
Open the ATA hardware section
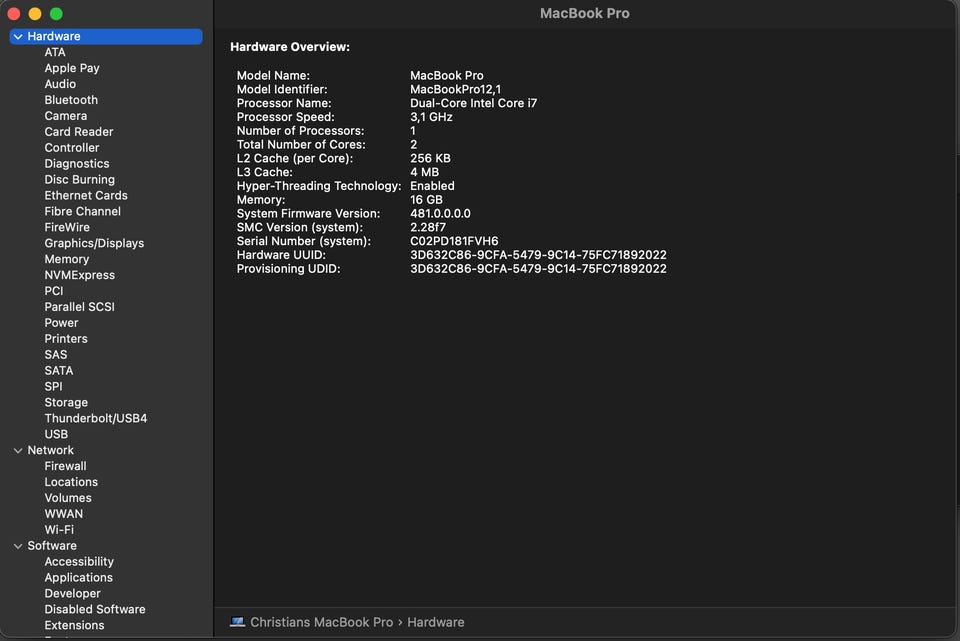pyautogui.click(x=54, y=52)
